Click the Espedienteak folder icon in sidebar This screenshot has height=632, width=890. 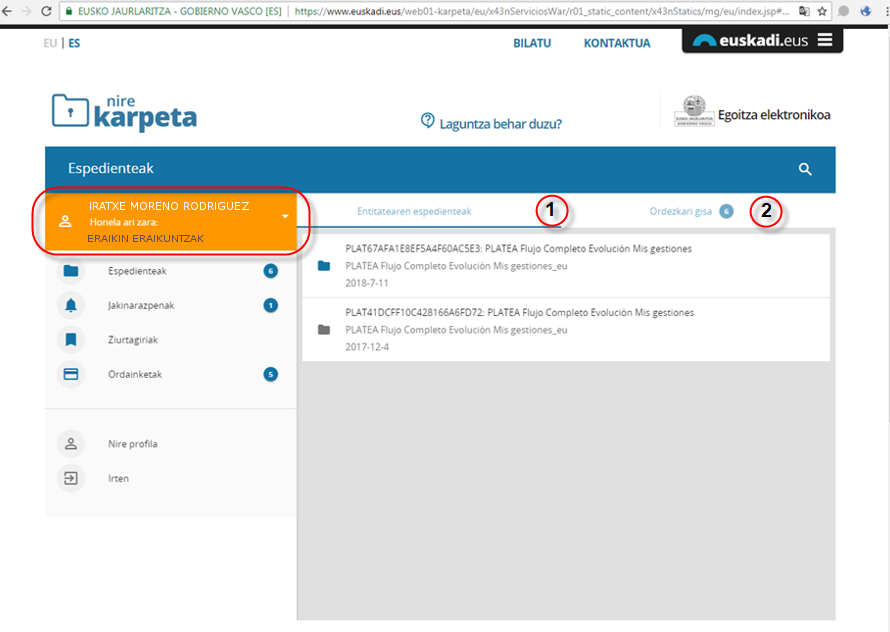pos(70,271)
